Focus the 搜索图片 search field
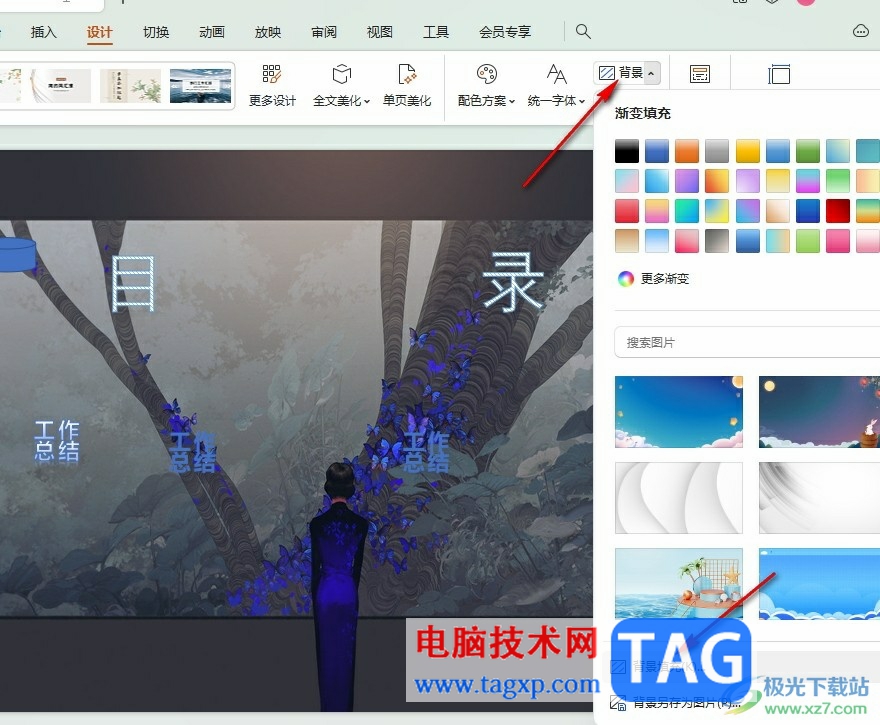880x725 pixels. point(747,342)
